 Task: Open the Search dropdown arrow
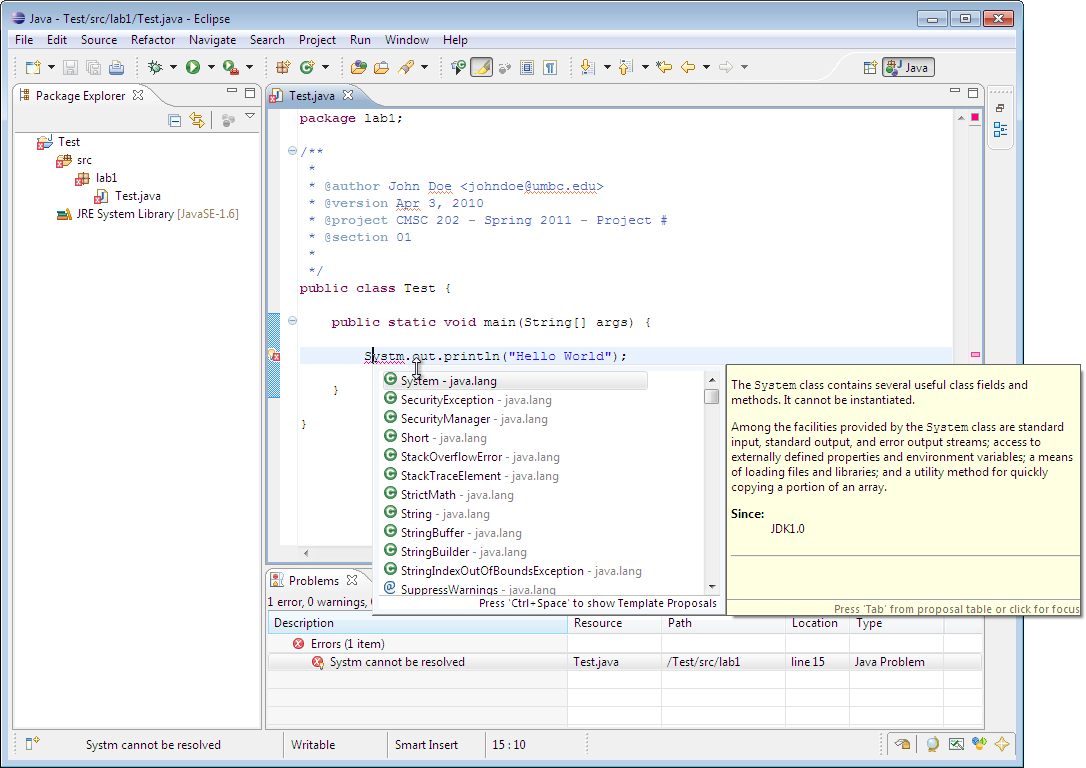424,67
